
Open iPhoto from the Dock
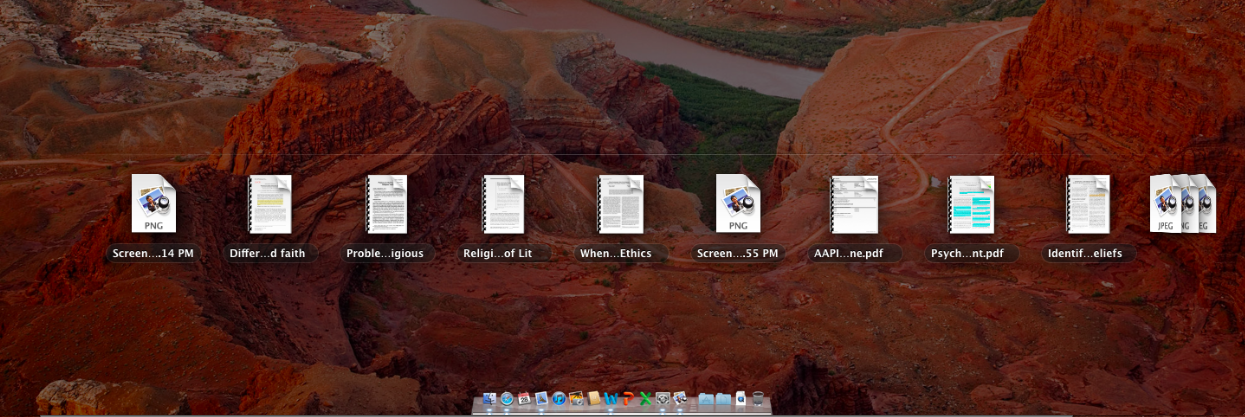pos(576,398)
